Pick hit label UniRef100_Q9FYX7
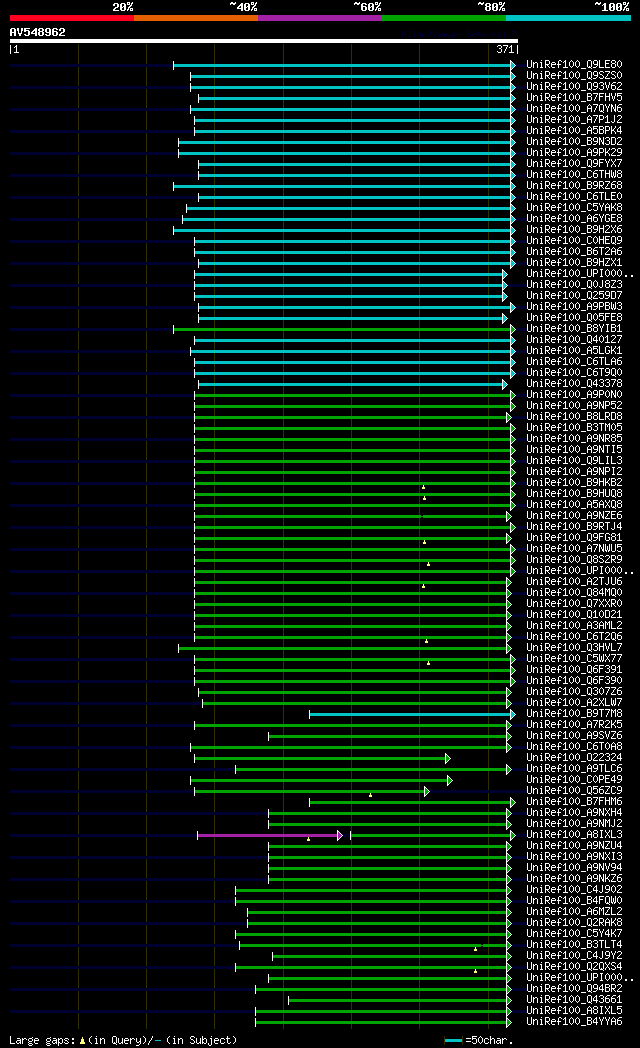Screen dimensions: 640x1048 pyautogui.click(x=574, y=164)
